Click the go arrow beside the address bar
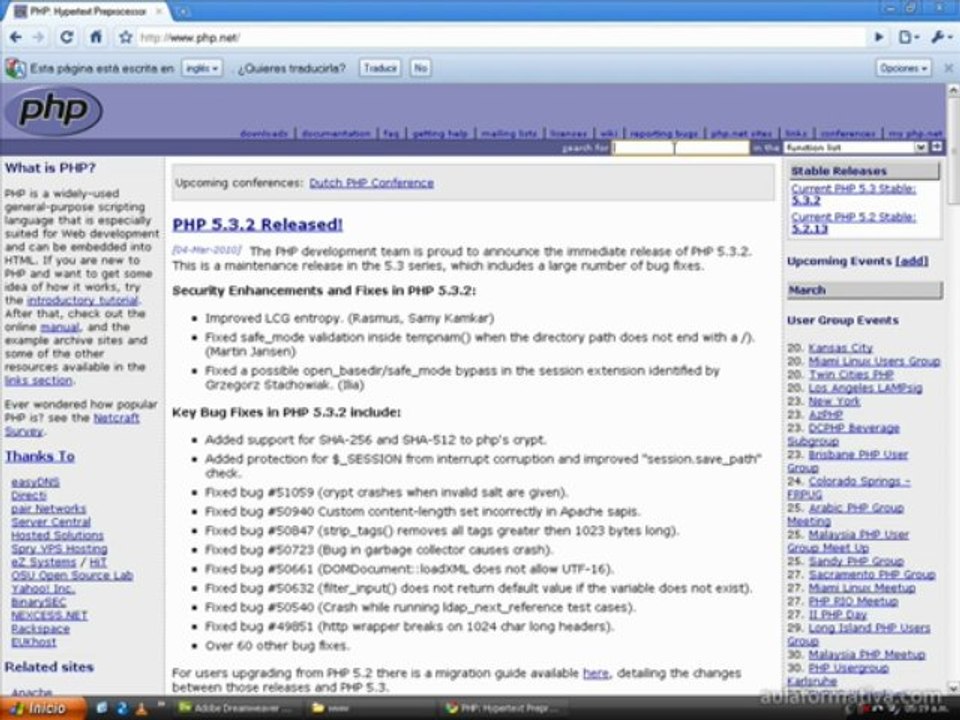This screenshot has height=720, width=960. click(x=879, y=37)
